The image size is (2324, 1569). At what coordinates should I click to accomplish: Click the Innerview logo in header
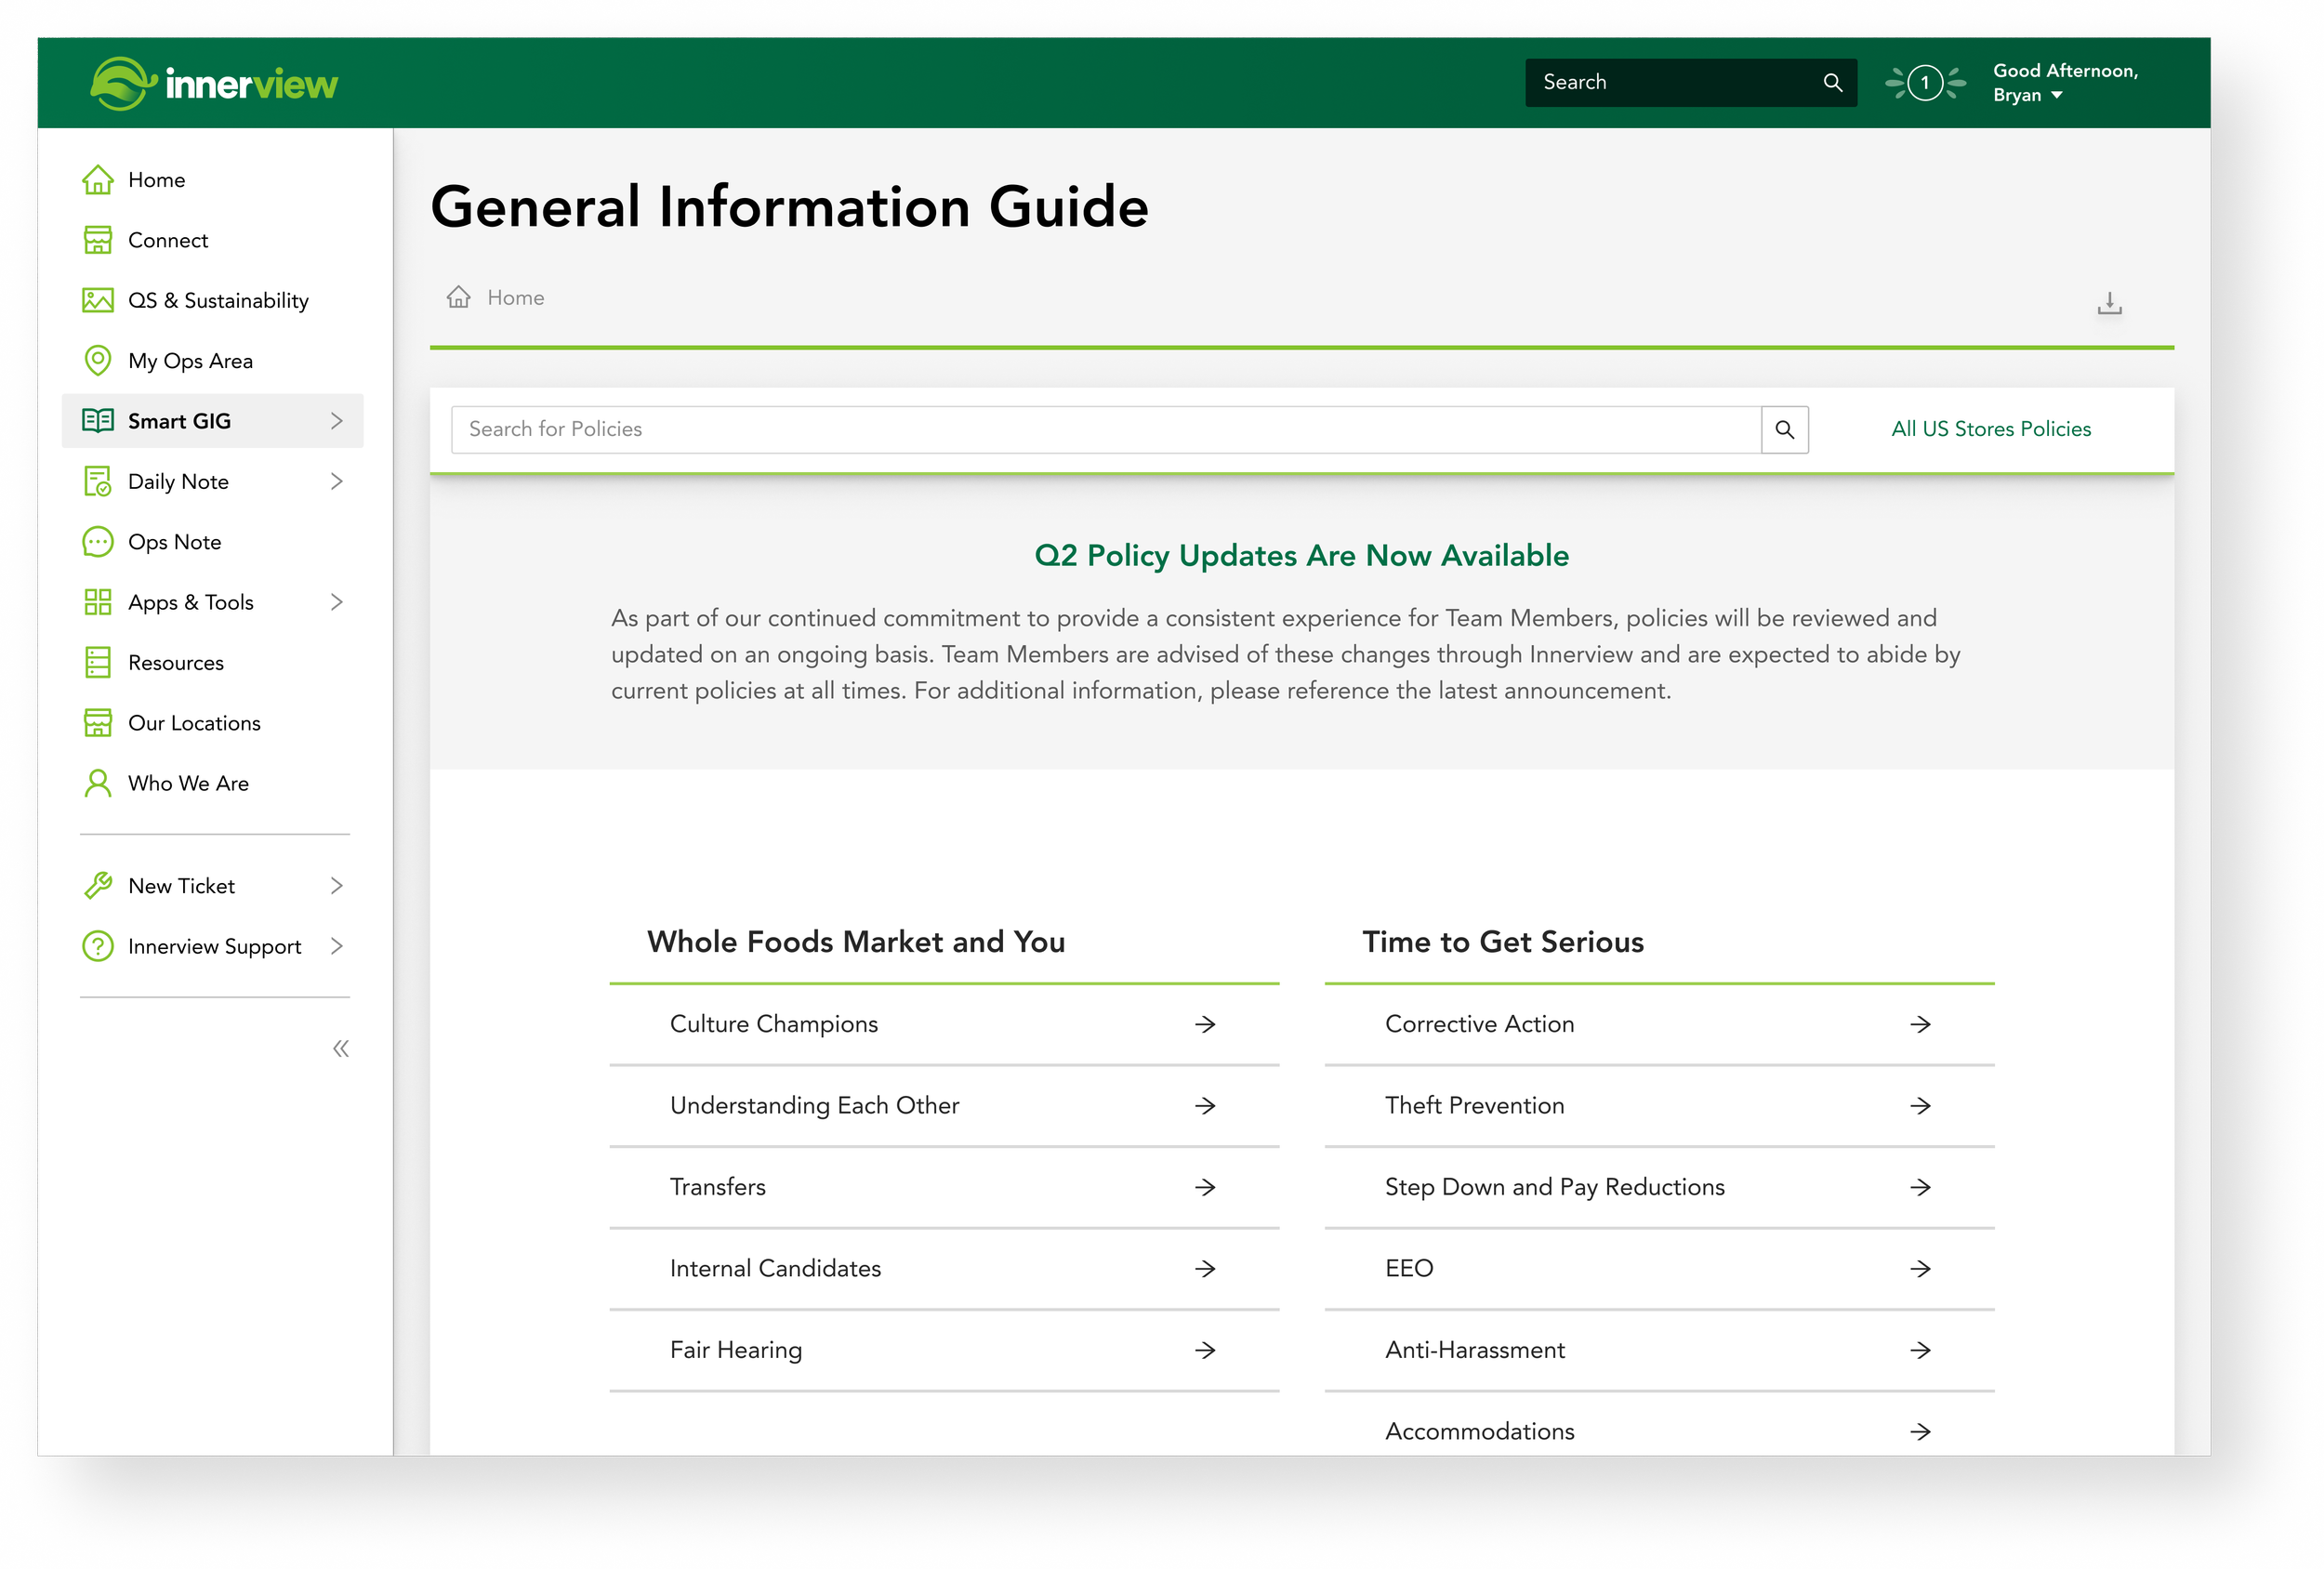point(213,84)
